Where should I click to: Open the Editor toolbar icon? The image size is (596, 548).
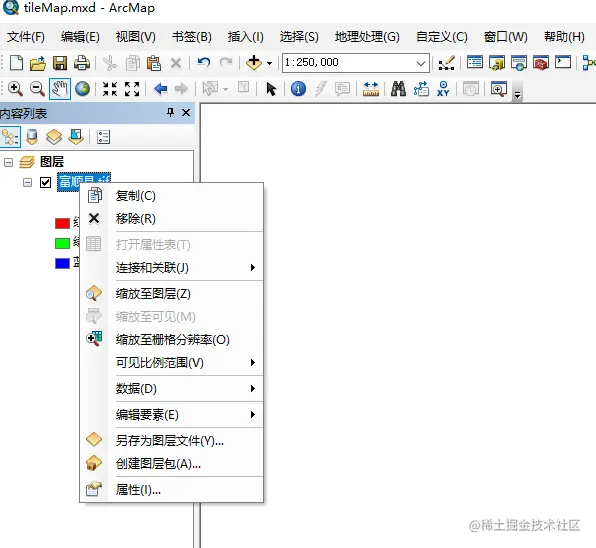coord(447,63)
